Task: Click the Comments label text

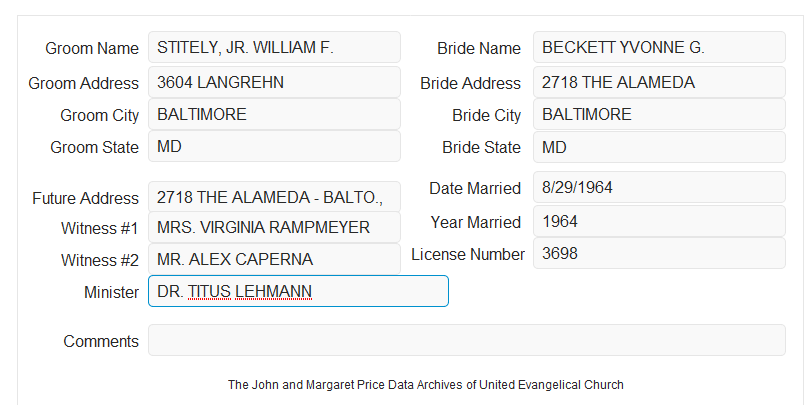Action: click(101, 341)
